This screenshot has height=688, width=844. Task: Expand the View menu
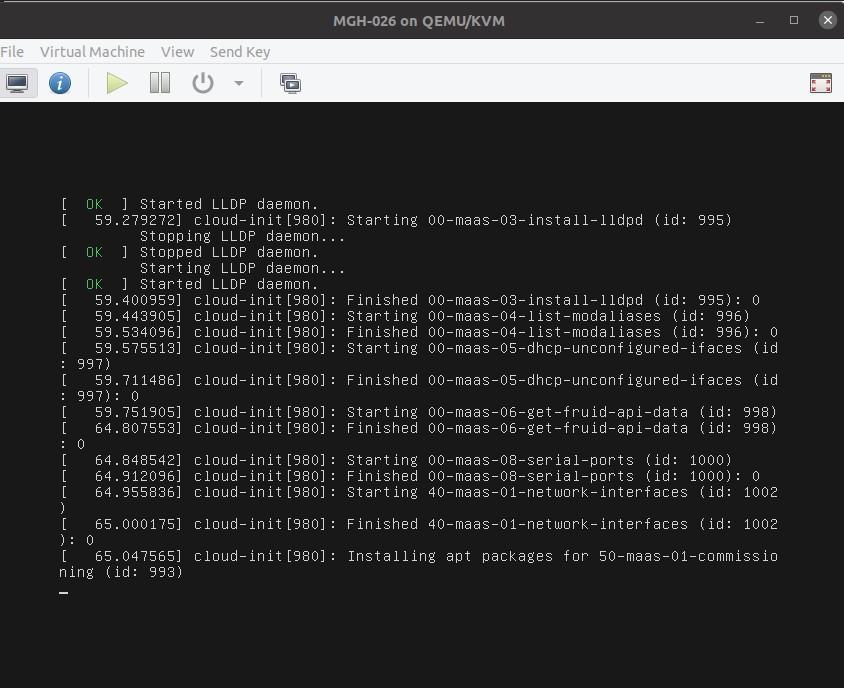click(x=177, y=52)
